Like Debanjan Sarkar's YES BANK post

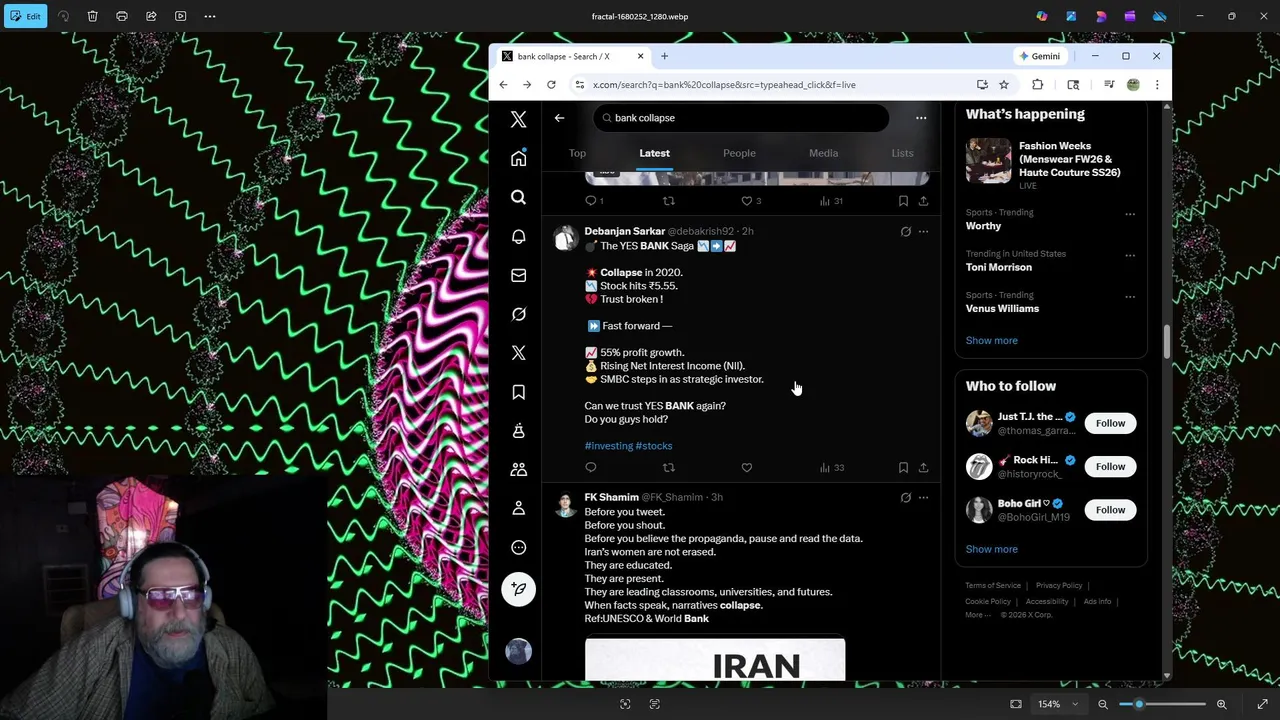click(747, 467)
